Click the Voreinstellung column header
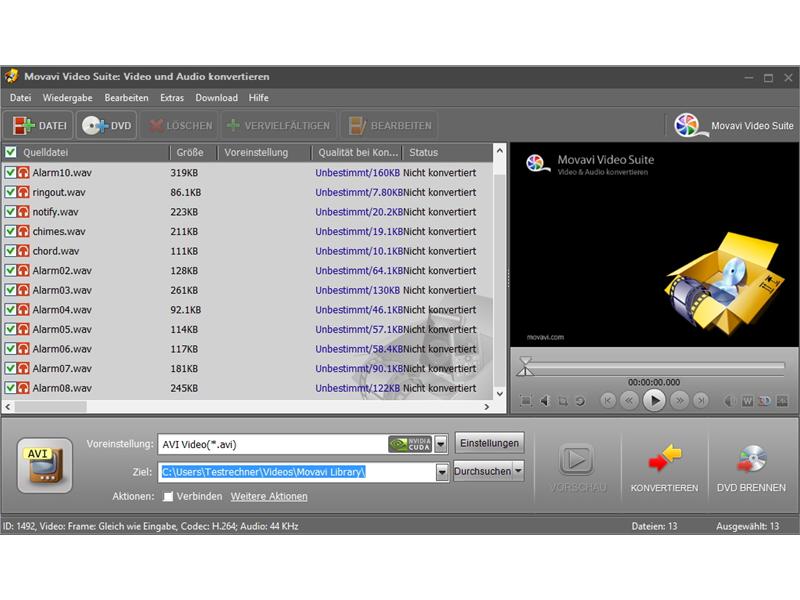Image resolution: width=800 pixels, height=600 pixels. [x=264, y=152]
